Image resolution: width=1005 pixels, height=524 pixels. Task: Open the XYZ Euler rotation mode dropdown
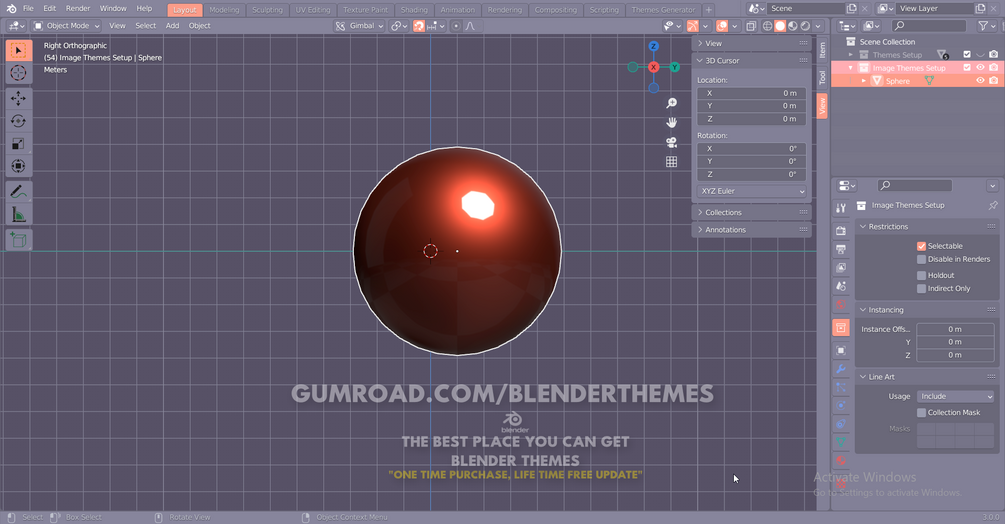pyautogui.click(x=752, y=192)
